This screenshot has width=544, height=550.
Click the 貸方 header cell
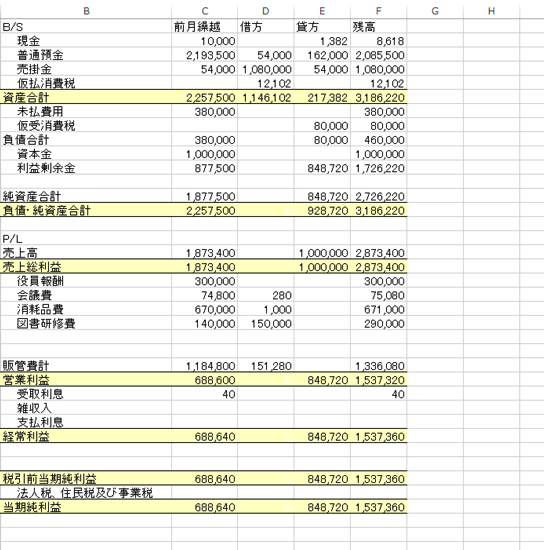click(322, 27)
